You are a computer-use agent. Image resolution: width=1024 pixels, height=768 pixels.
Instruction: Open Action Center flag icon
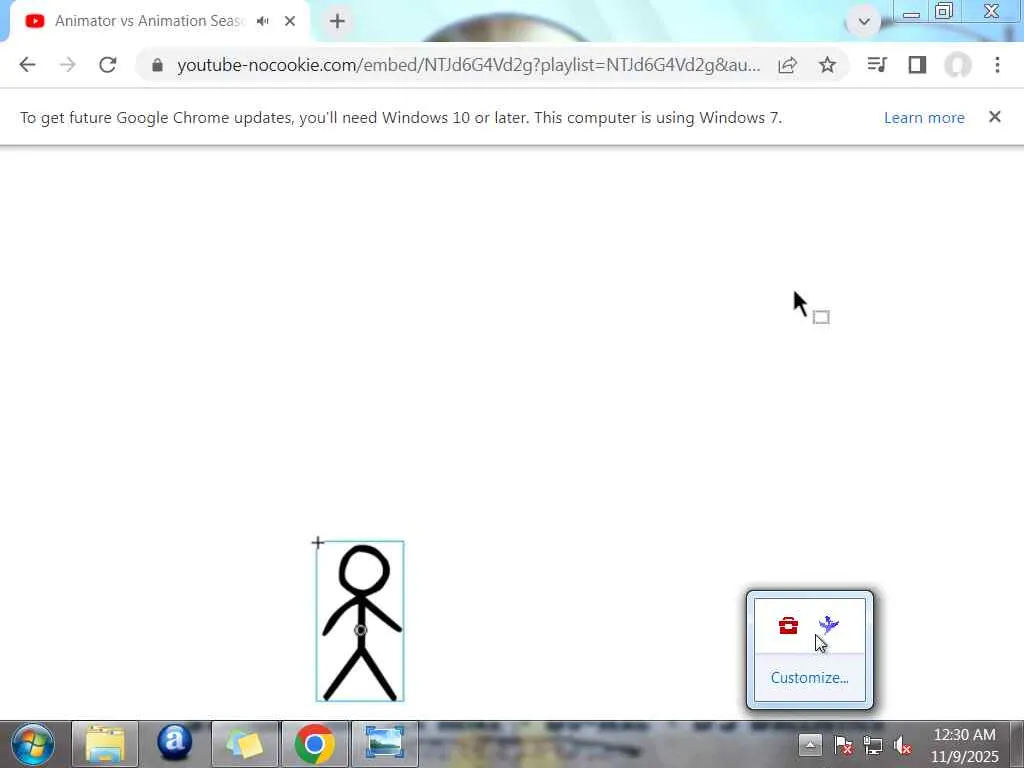coord(843,745)
